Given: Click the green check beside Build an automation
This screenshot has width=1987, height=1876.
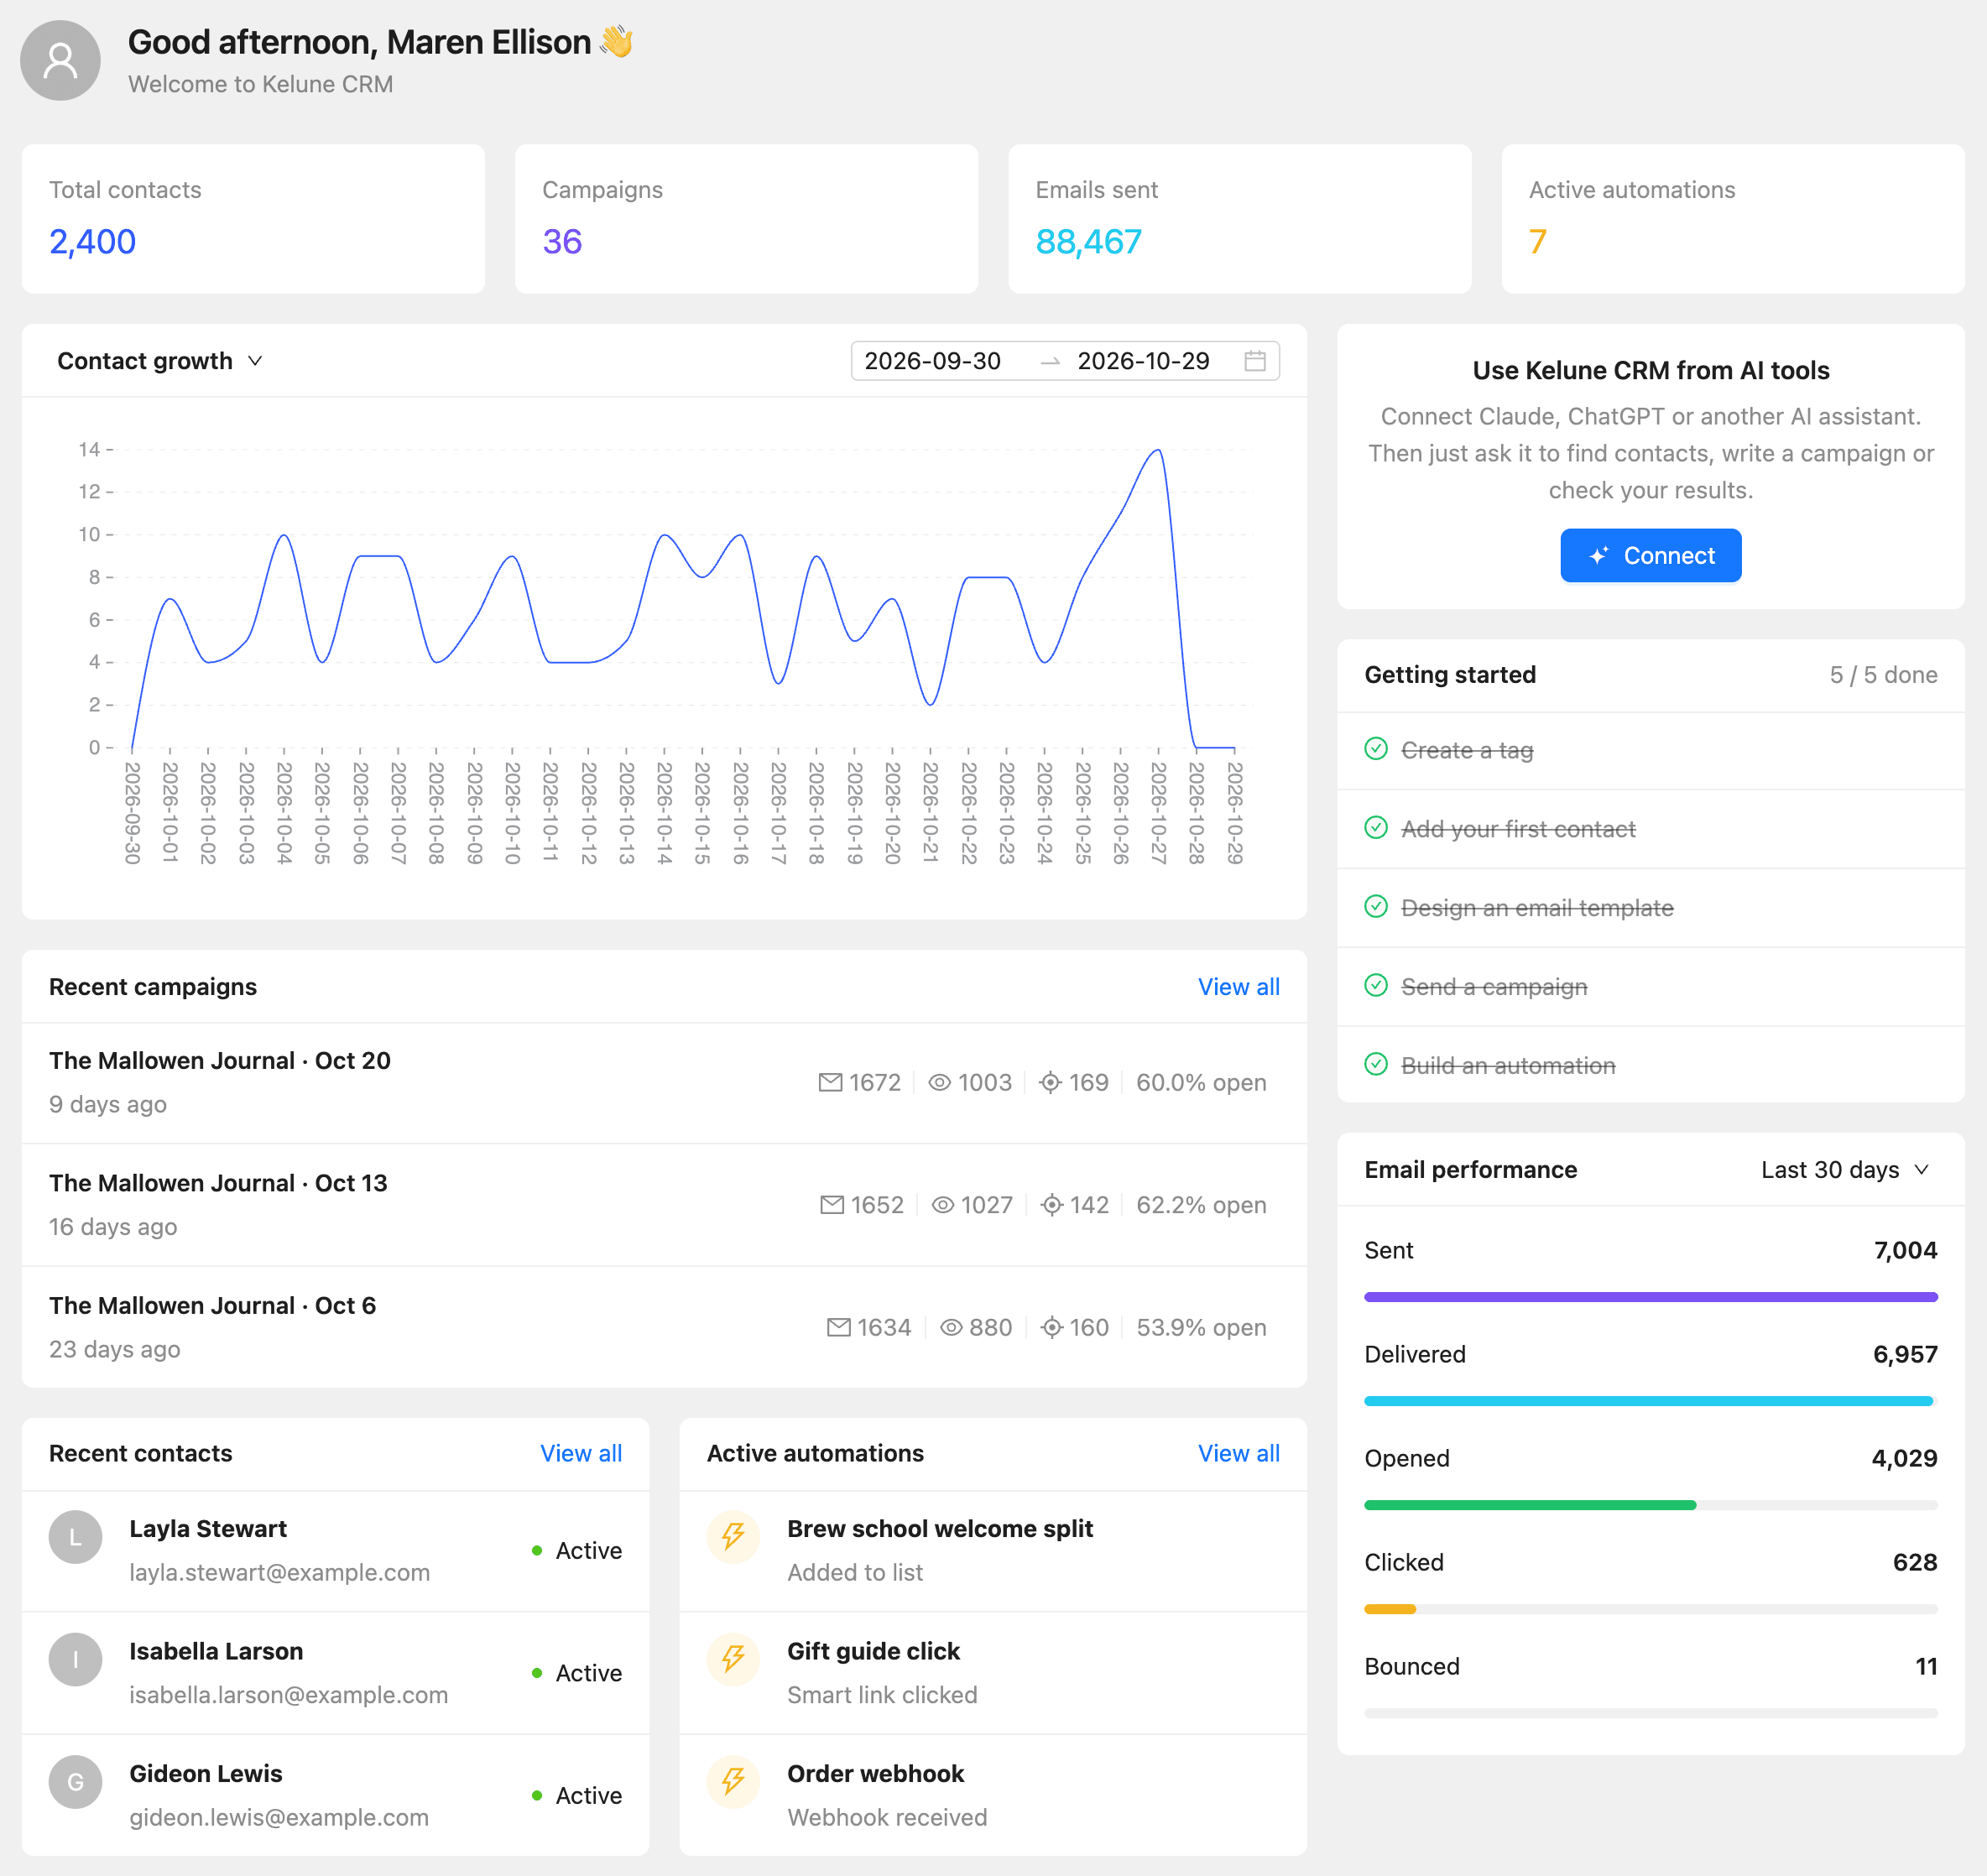Looking at the screenshot, I should coord(1376,1065).
